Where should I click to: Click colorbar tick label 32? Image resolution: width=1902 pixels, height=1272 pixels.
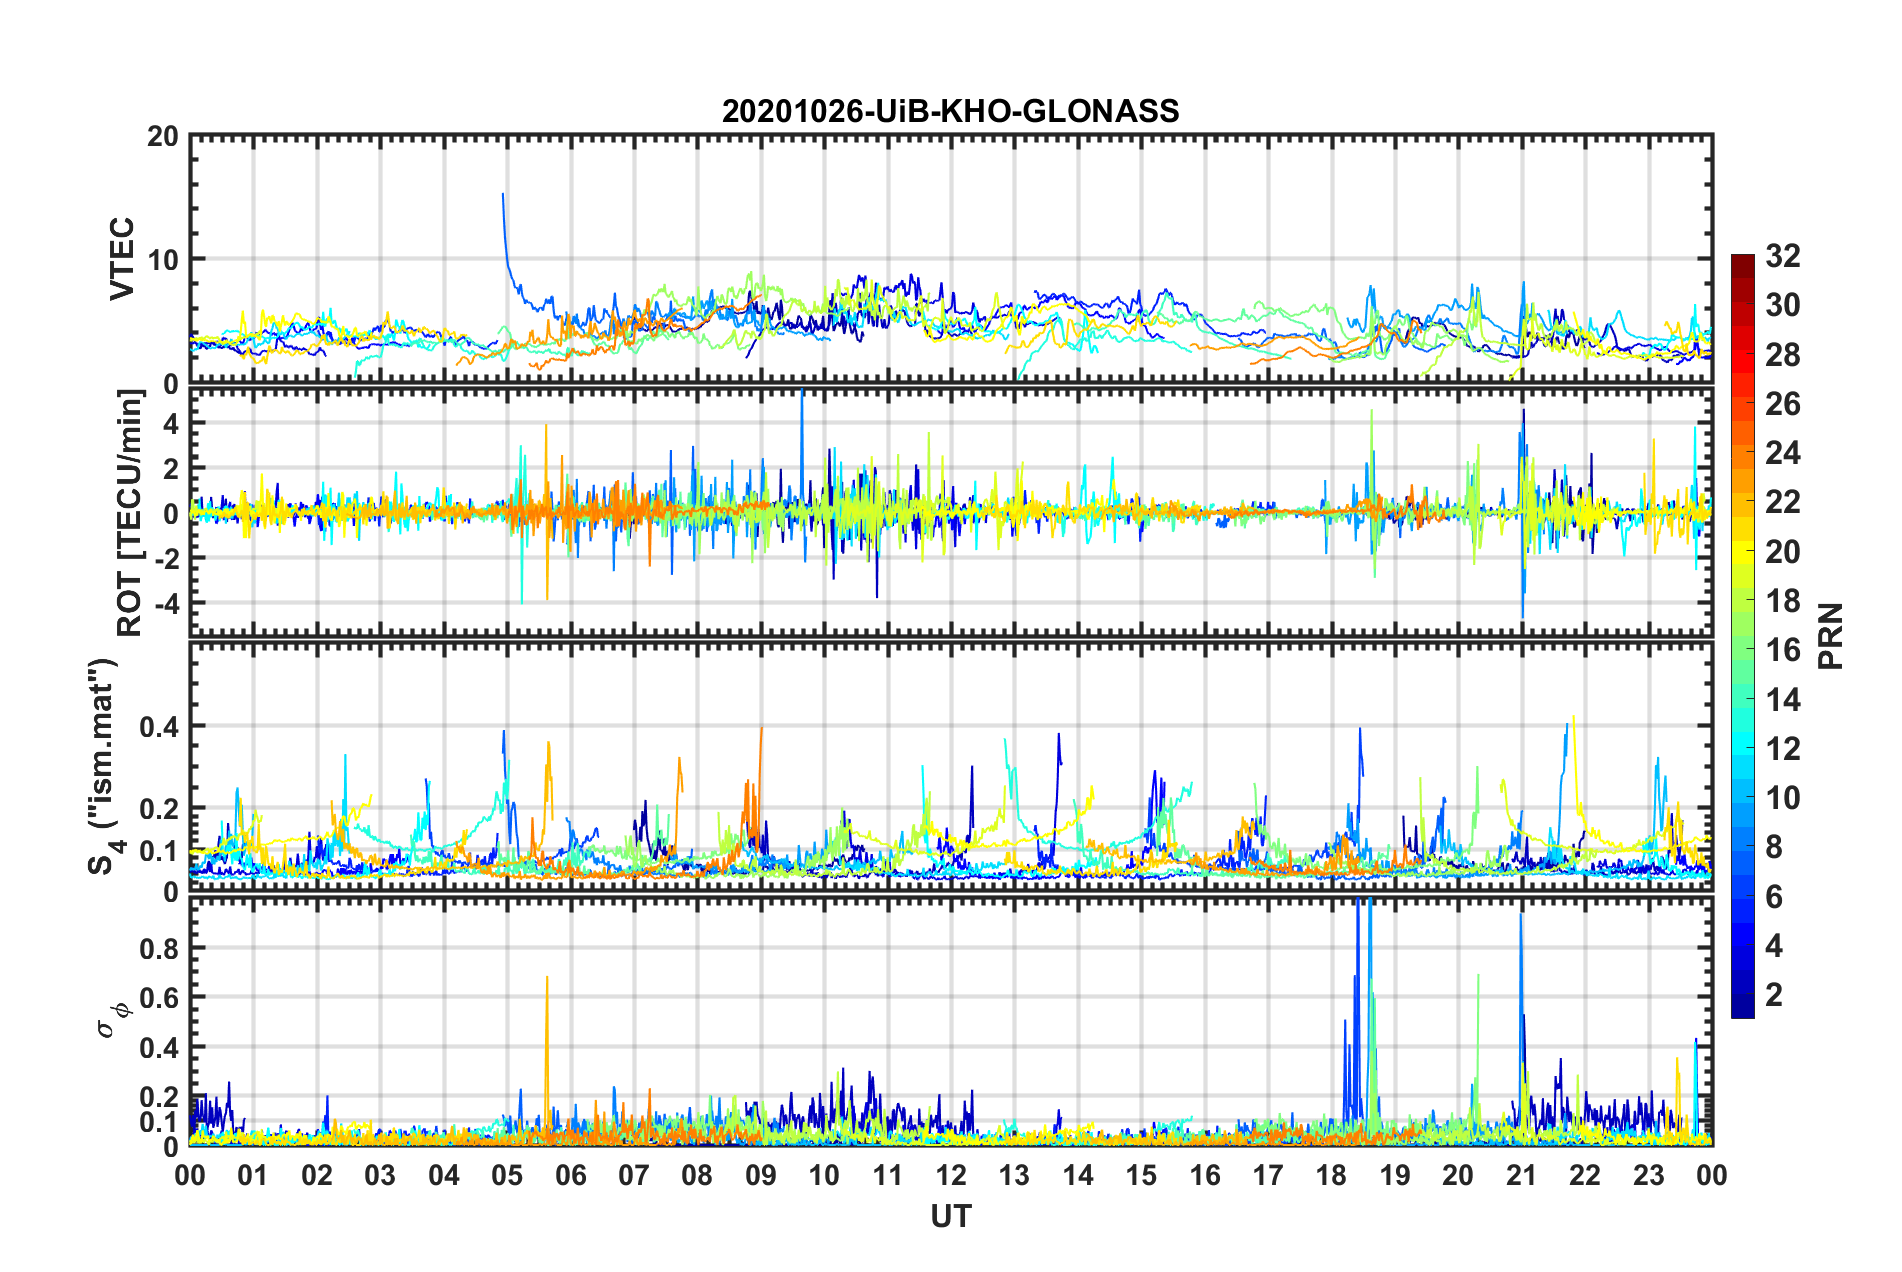click(x=1782, y=256)
